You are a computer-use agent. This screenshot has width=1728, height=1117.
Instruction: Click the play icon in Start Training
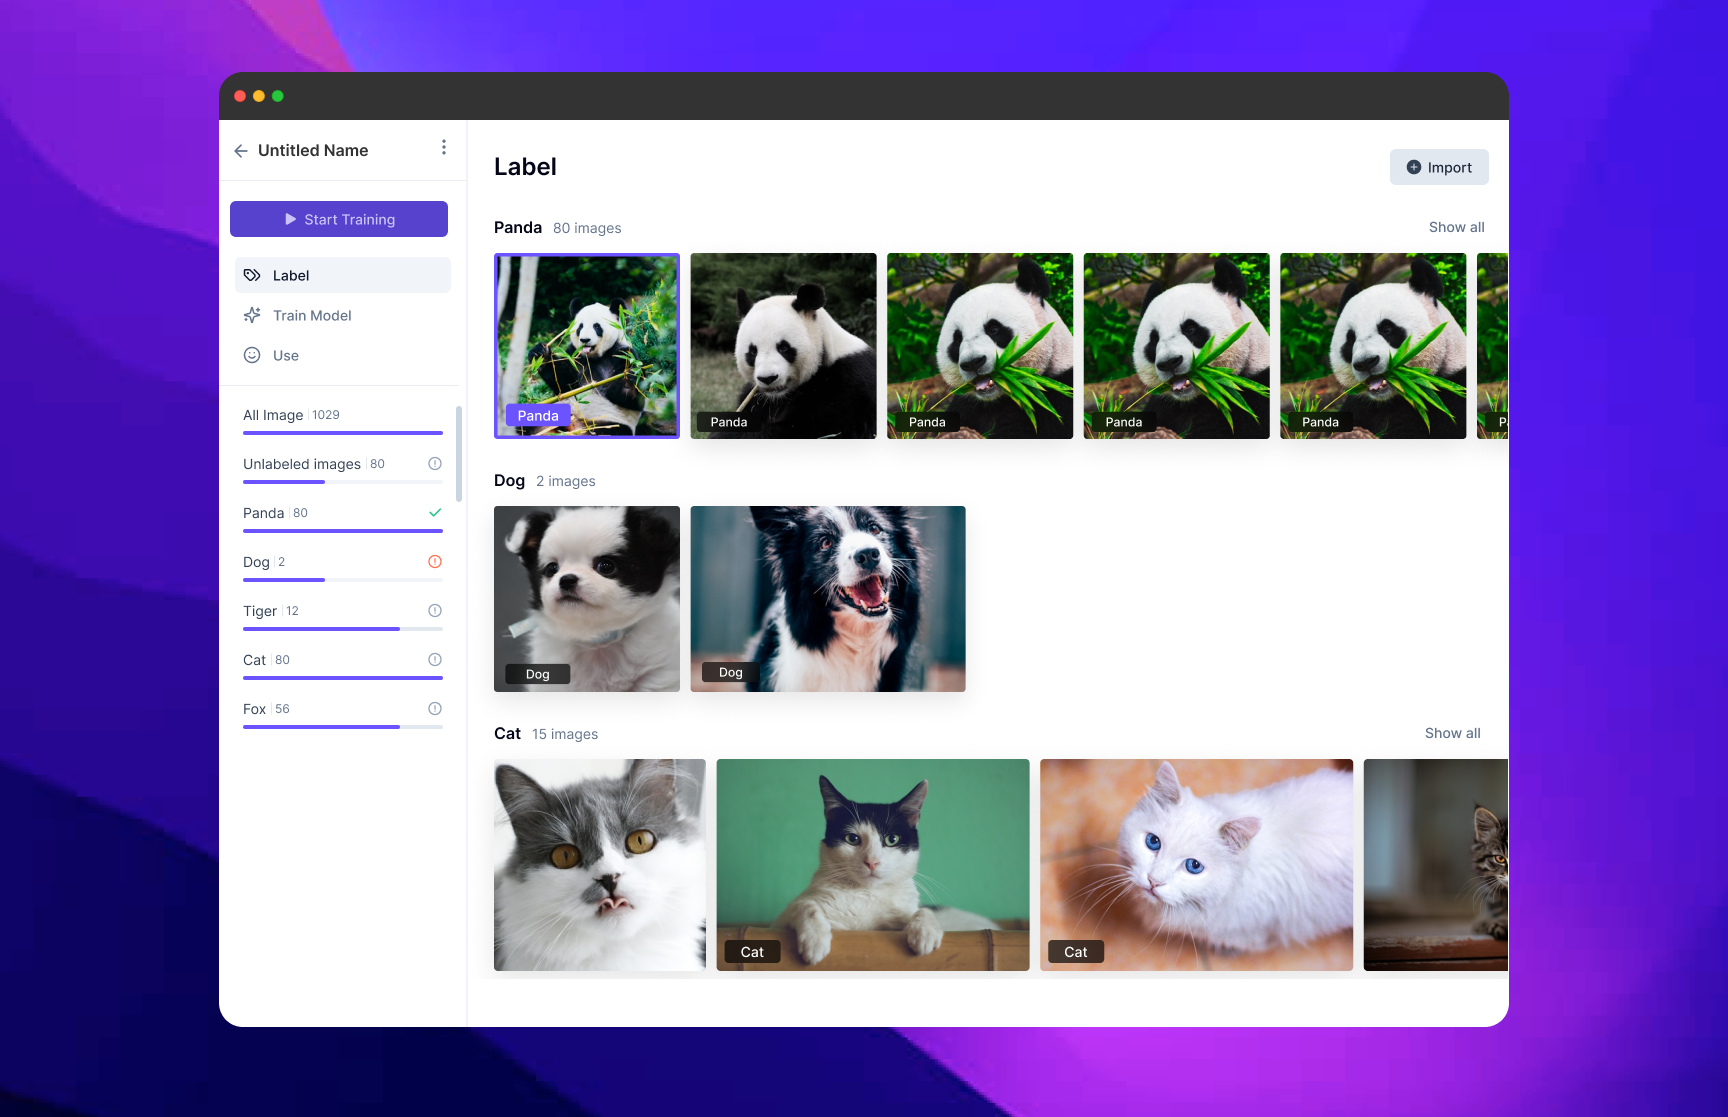(290, 219)
